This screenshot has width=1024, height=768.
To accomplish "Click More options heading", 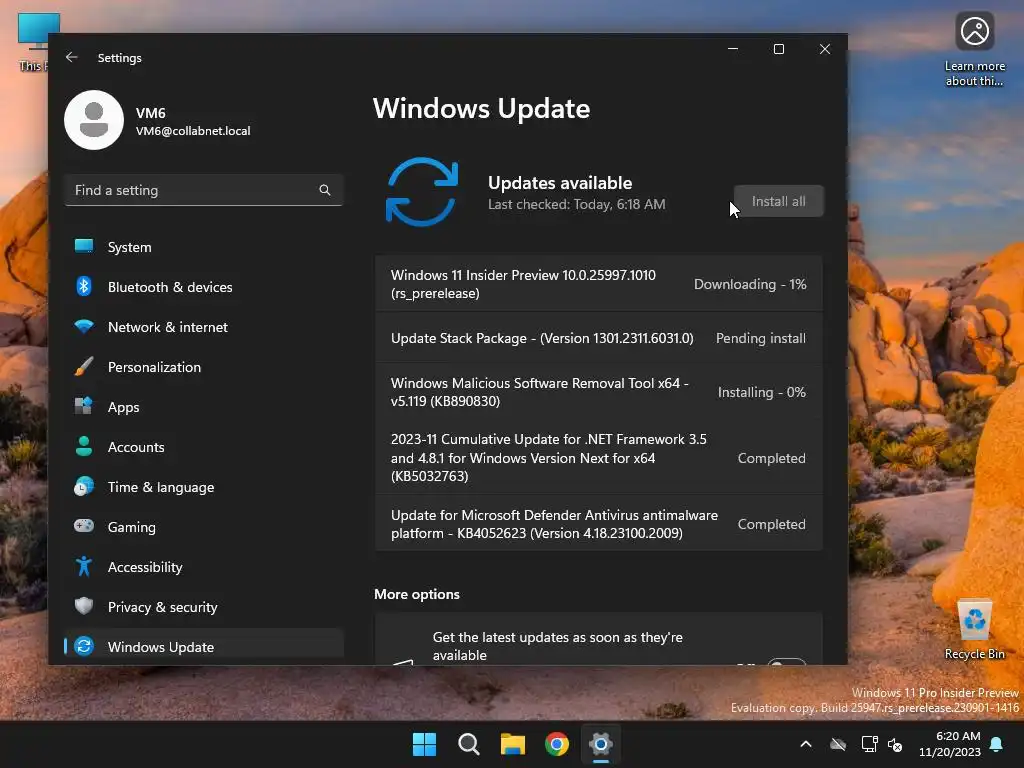I will click(x=417, y=594).
